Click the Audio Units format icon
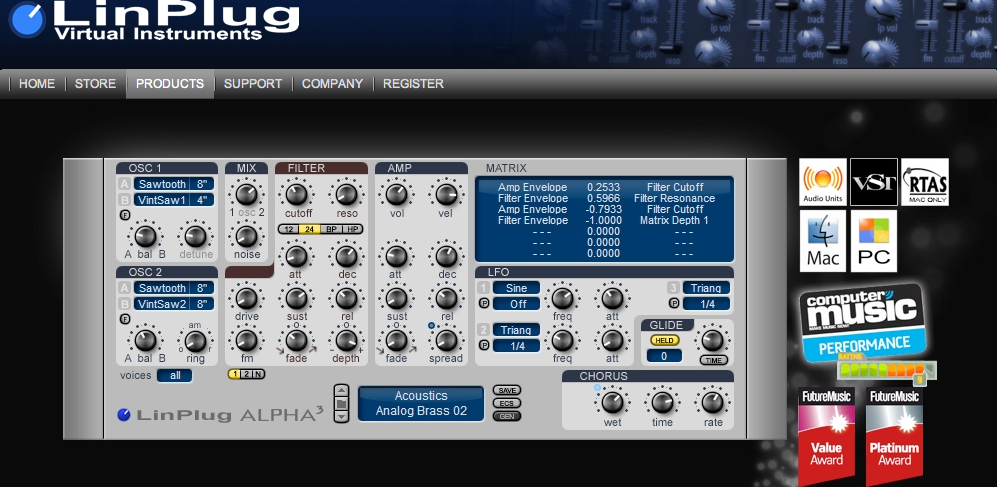Image resolution: width=997 pixels, height=487 pixels. coord(822,182)
